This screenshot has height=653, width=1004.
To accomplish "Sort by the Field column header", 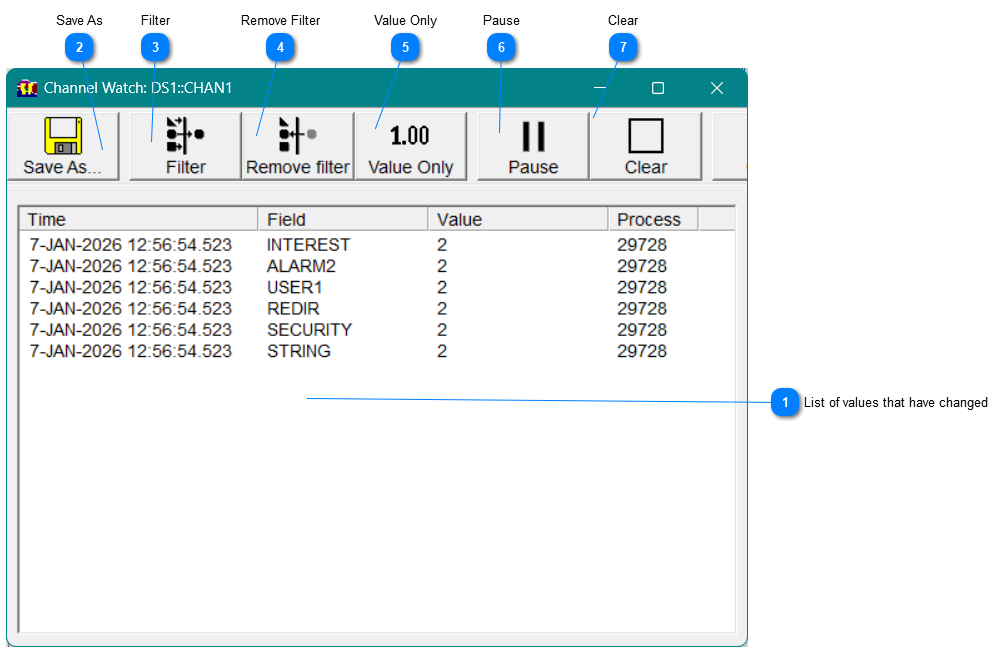I will [343, 220].
